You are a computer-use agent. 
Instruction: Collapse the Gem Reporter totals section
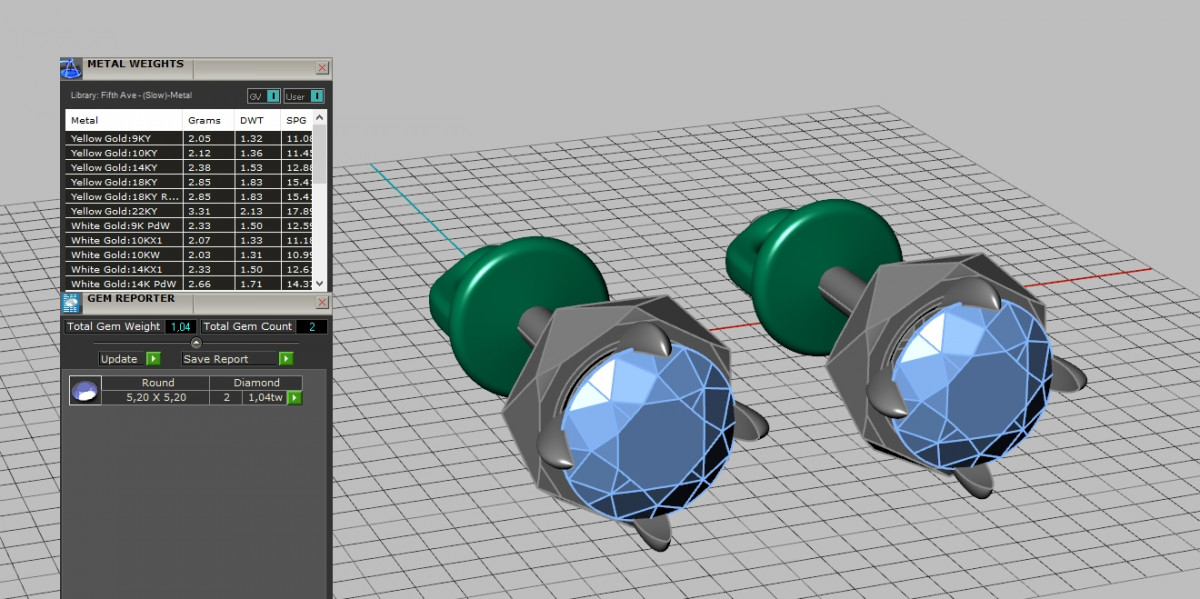coord(196,343)
